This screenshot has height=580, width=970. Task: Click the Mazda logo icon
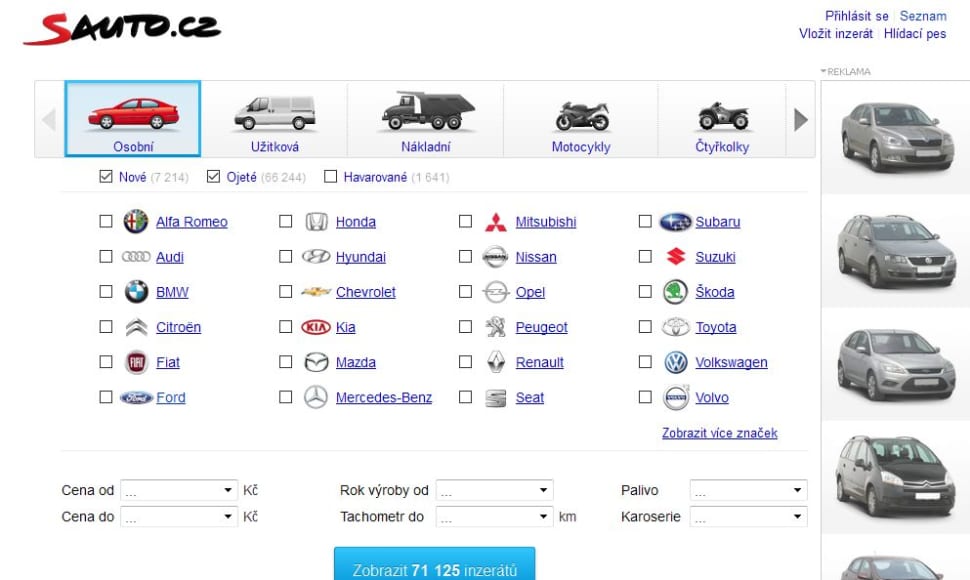[316, 362]
